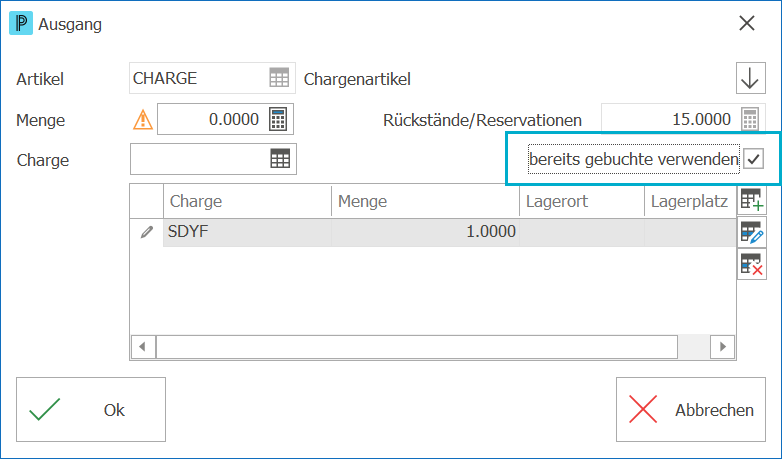This screenshot has height=459, width=782.
Task: Open the Artikel lookup table icon
Action: tap(279, 78)
